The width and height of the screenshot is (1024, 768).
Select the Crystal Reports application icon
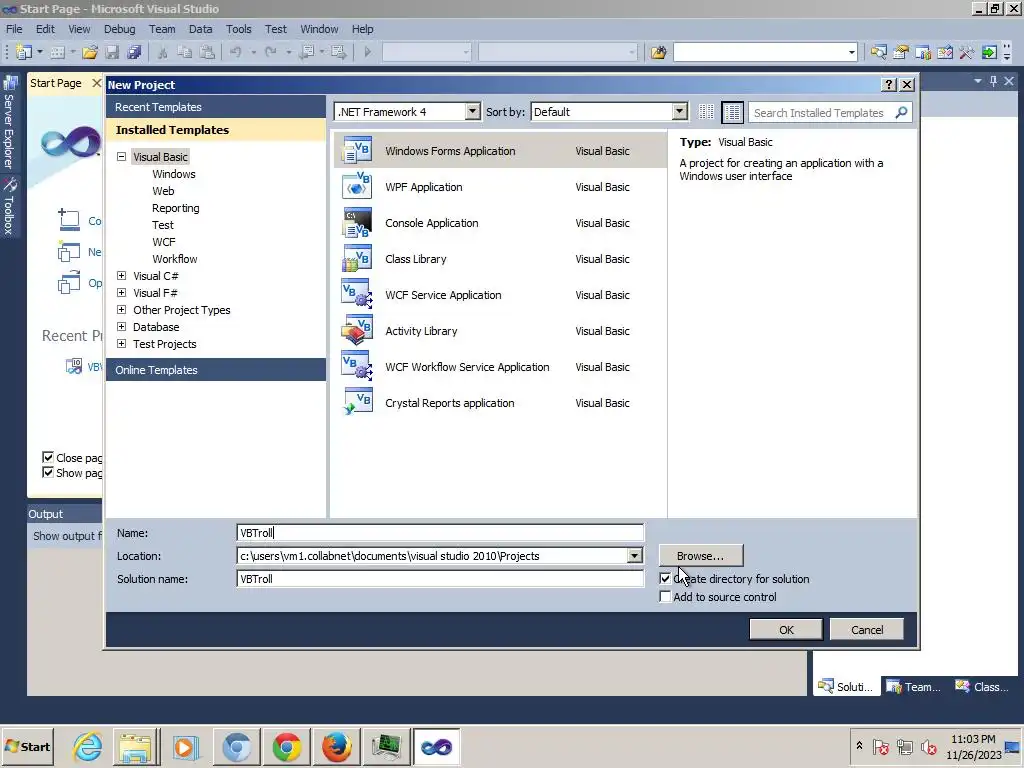357,402
